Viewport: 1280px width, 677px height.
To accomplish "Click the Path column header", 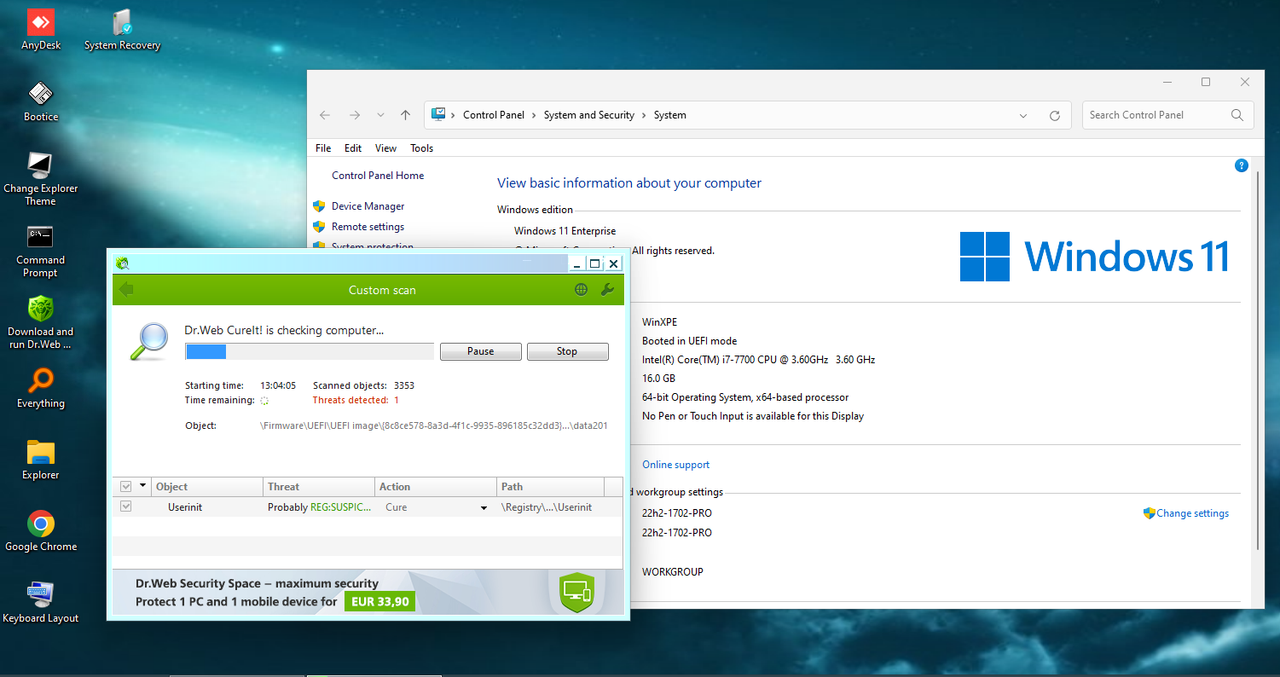I will (550, 487).
